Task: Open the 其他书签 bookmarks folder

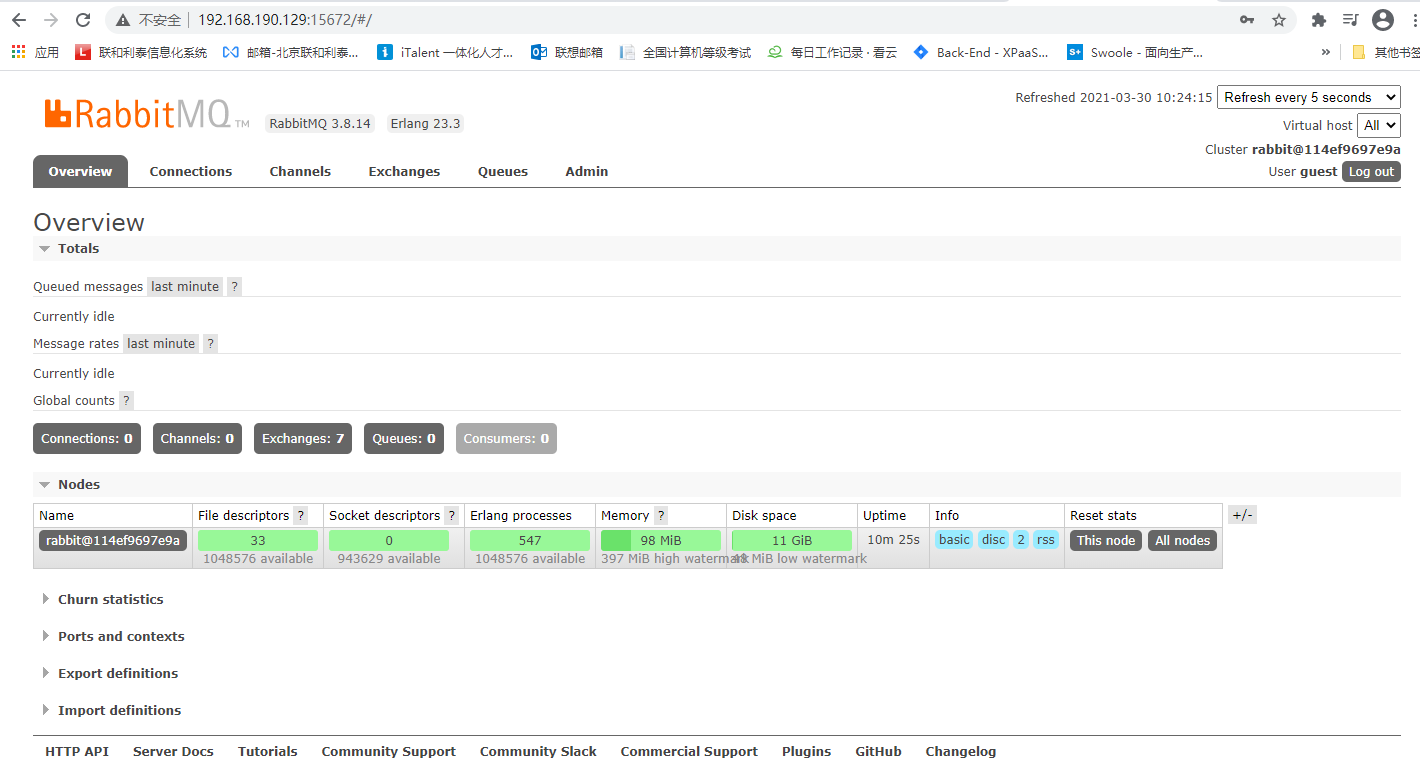Action: coord(1385,52)
